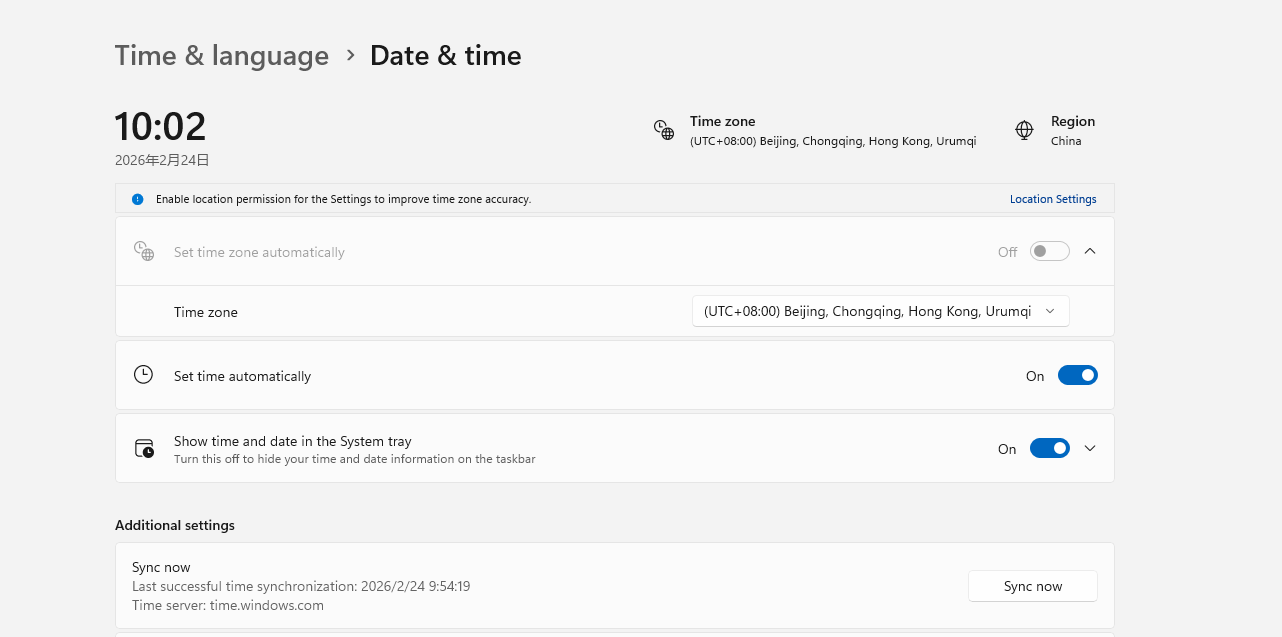The width and height of the screenshot is (1282, 637).
Task: Expand the Show time and date options
Action: [x=1090, y=448]
